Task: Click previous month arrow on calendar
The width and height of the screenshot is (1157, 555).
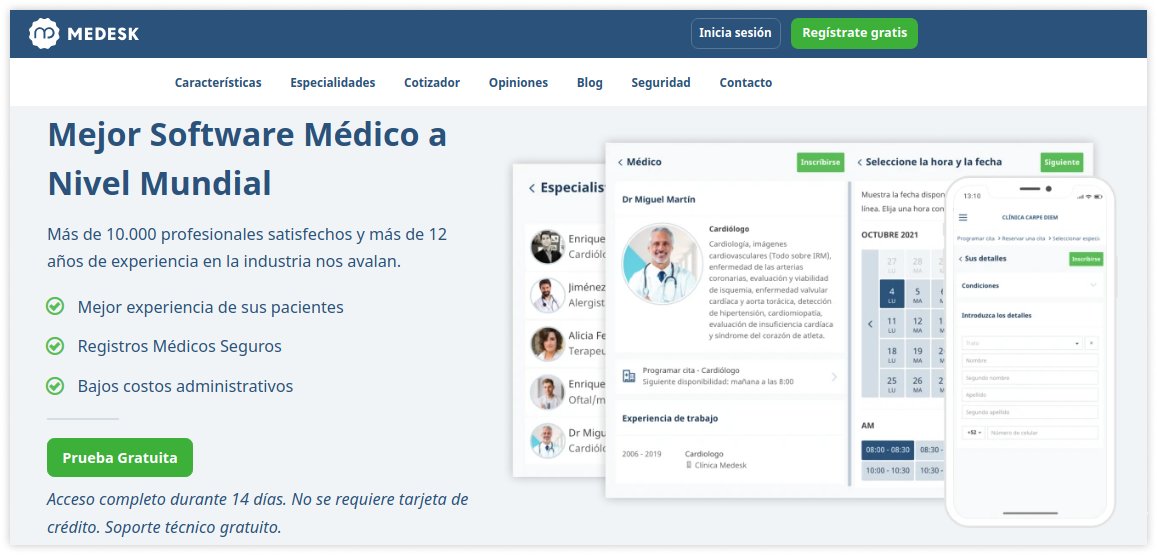Action: coord(870,324)
